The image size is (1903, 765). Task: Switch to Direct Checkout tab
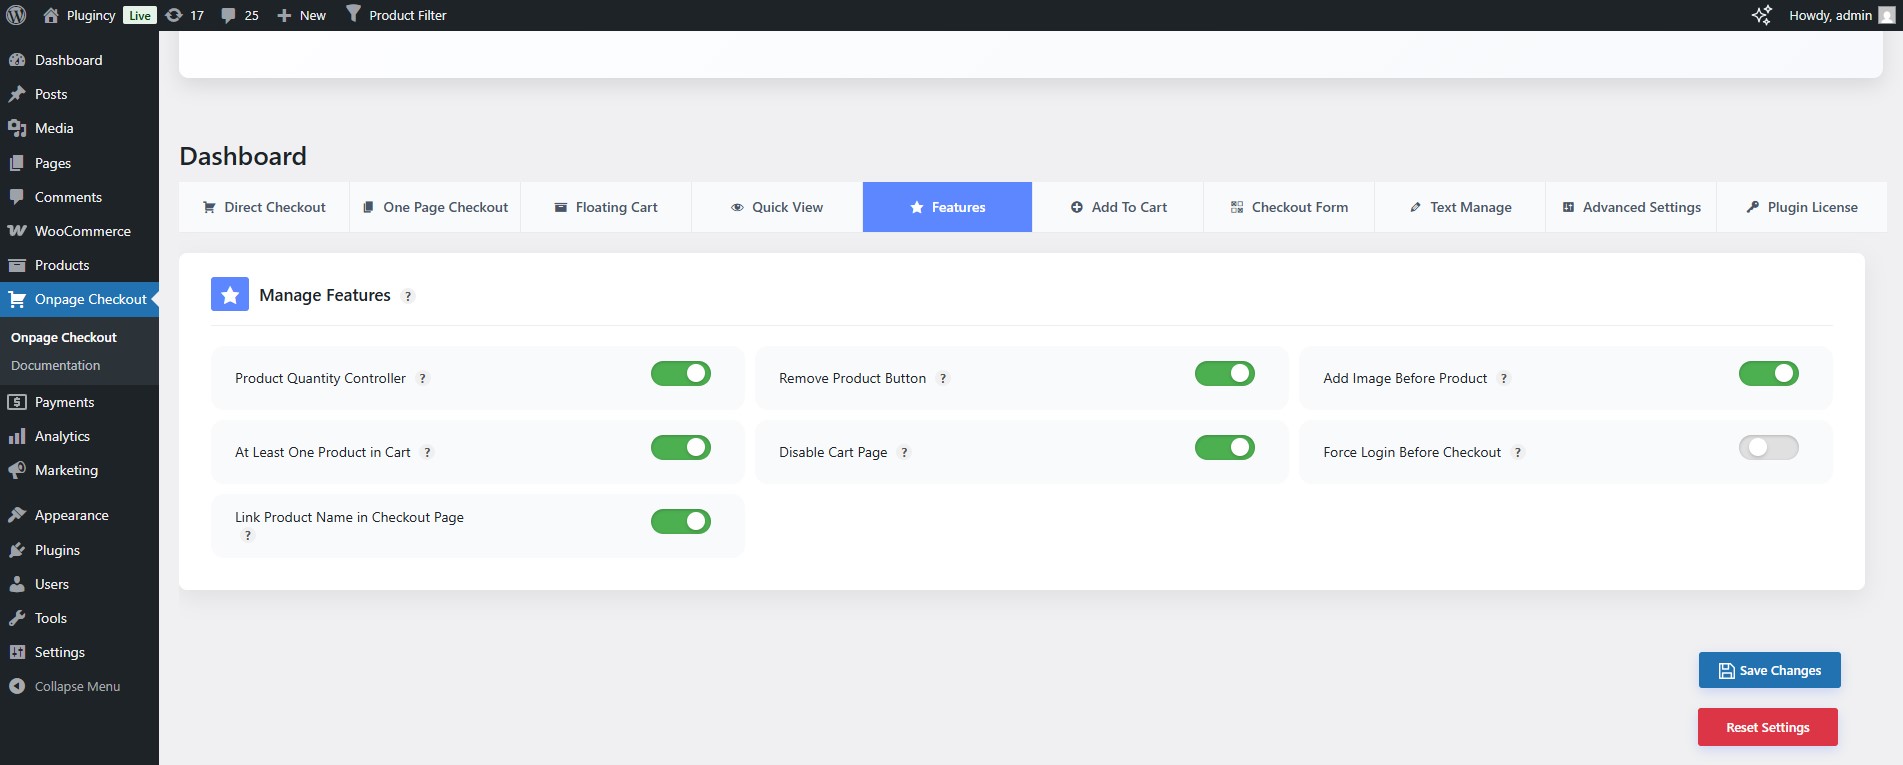(x=264, y=207)
